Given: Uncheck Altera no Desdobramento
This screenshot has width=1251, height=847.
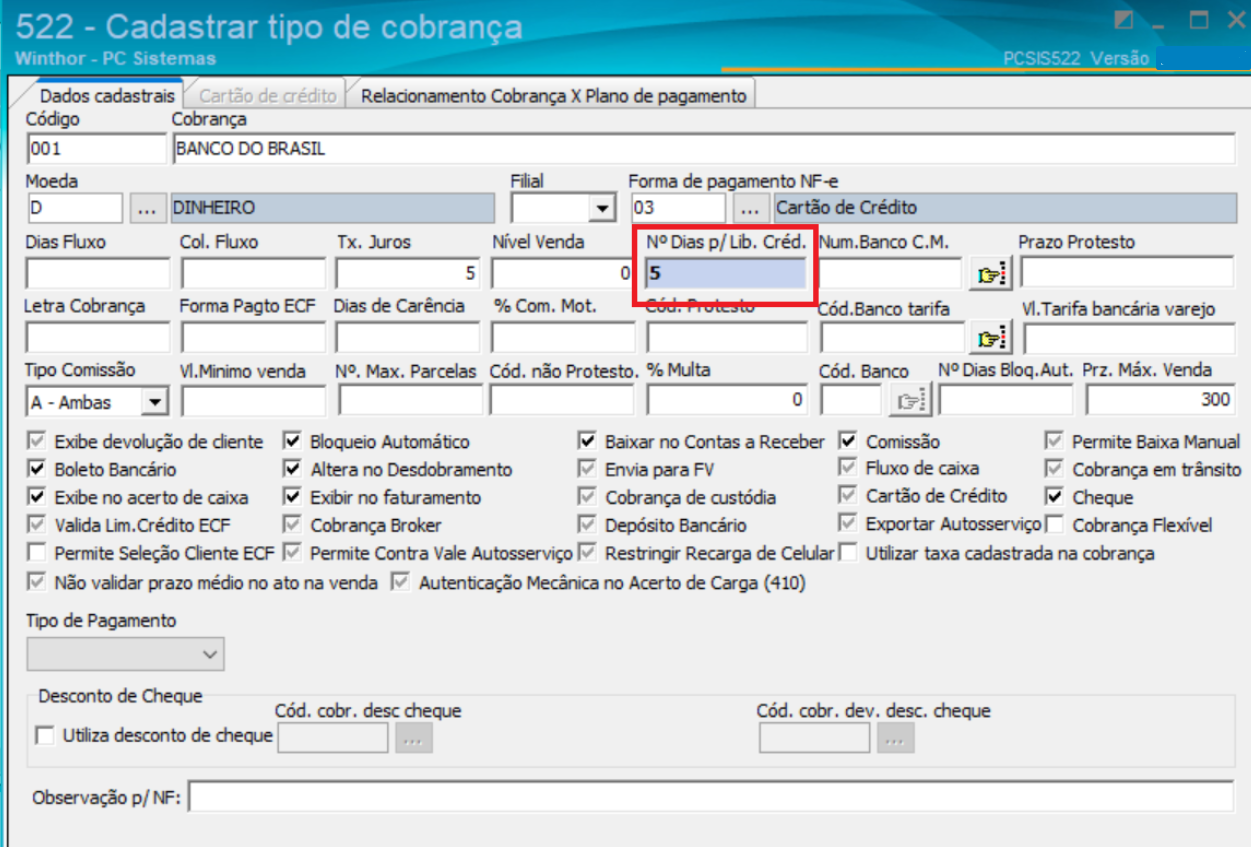Looking at the screenshot, I should point(293,469).
